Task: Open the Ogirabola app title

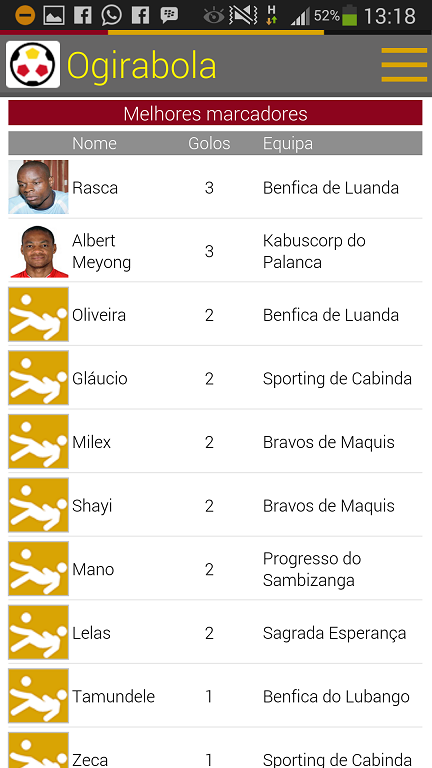Action: pos(142,65)
